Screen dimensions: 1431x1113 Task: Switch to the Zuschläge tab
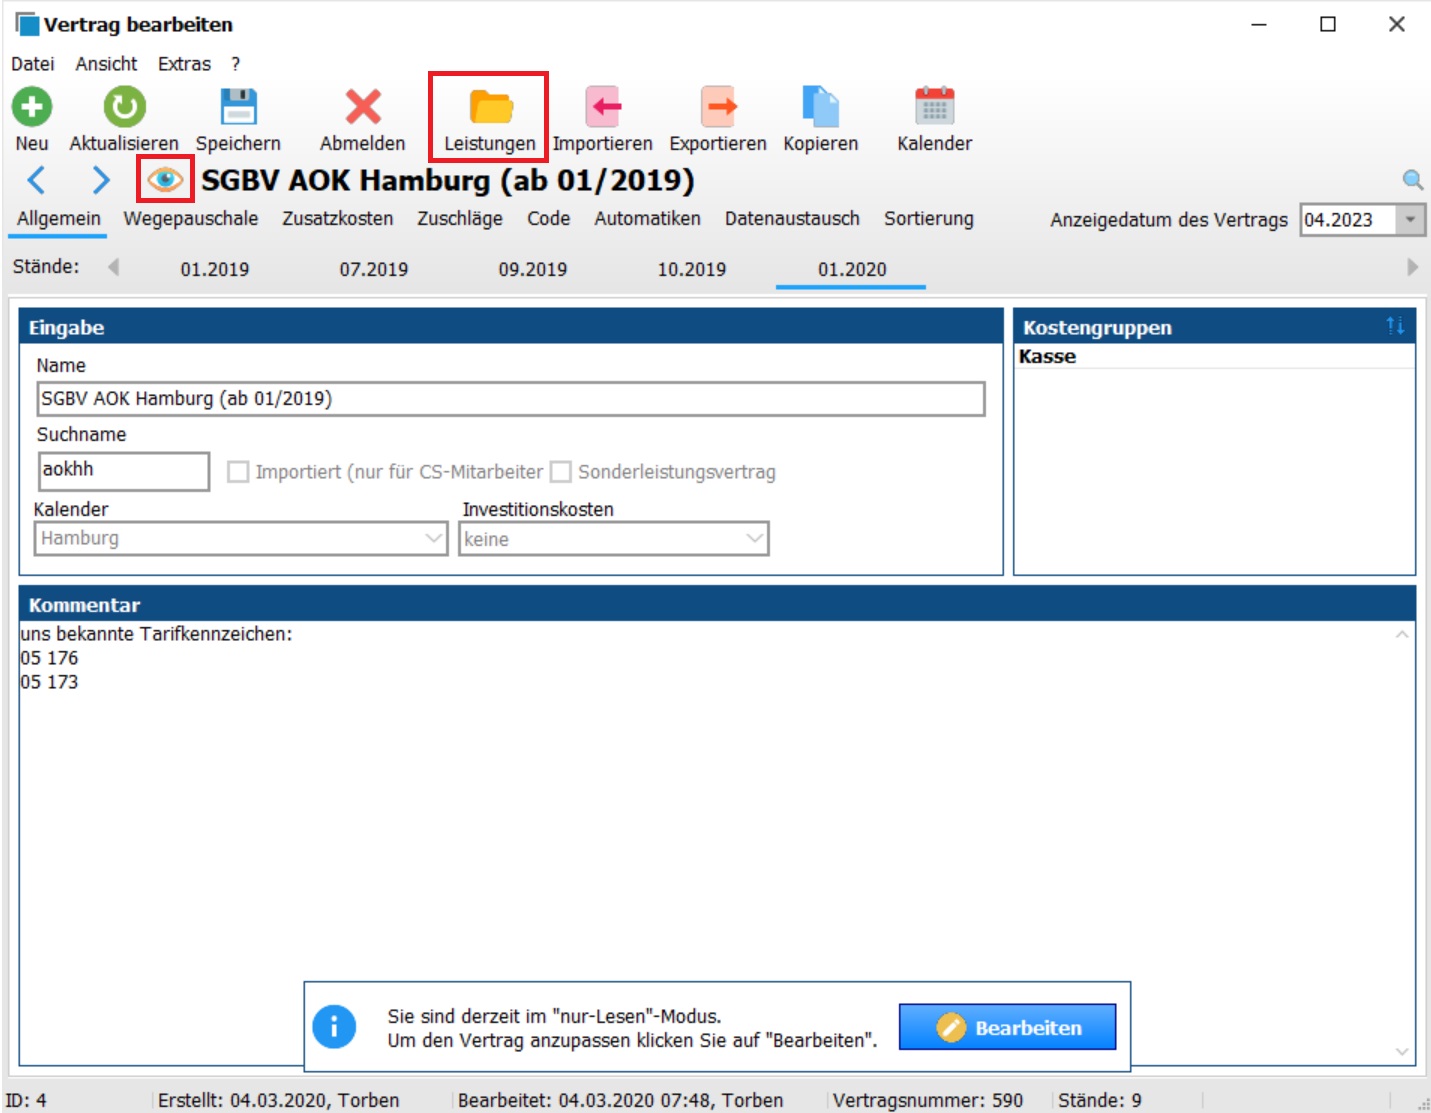pos(460,218)
